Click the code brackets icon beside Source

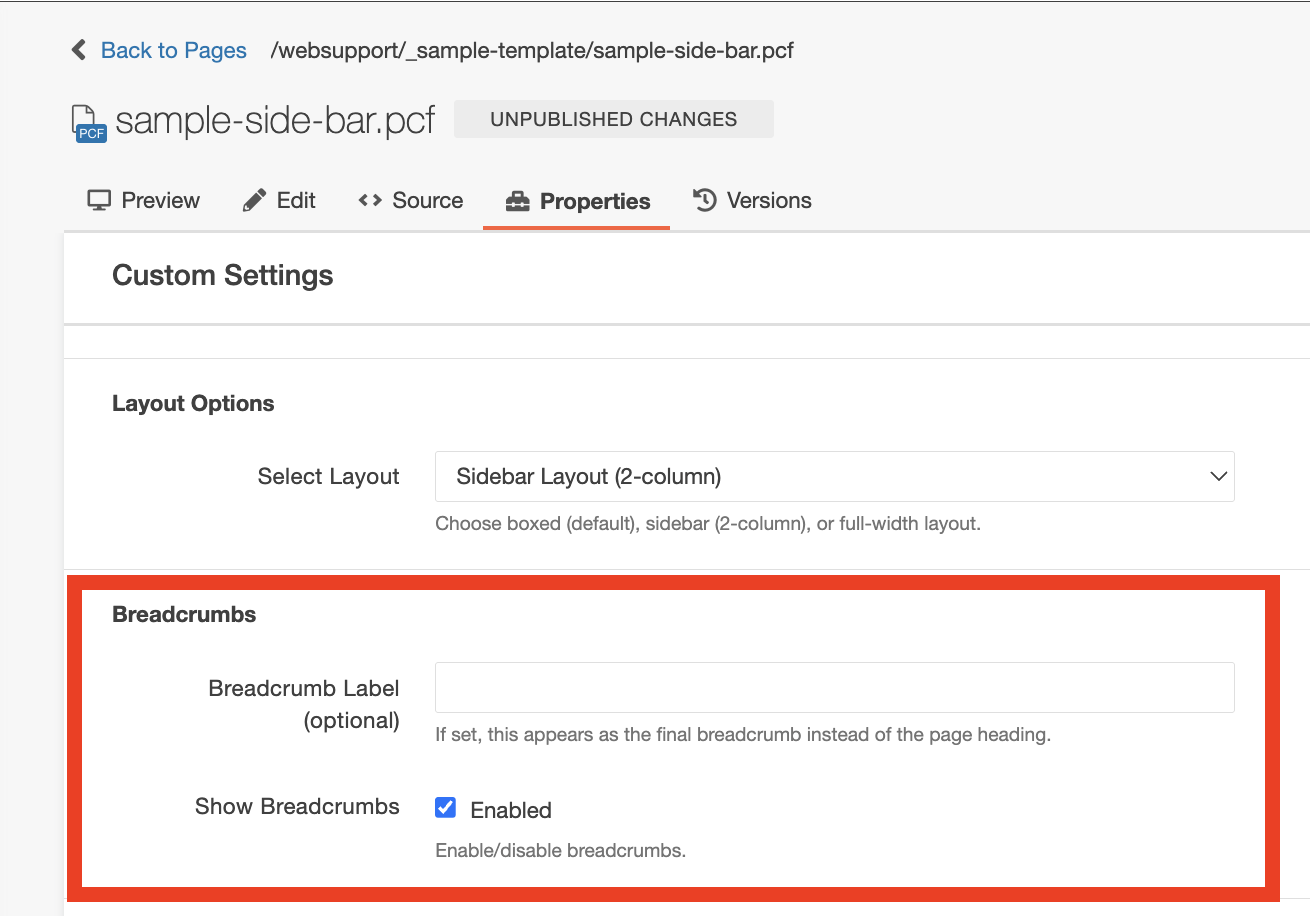[370, 201]
